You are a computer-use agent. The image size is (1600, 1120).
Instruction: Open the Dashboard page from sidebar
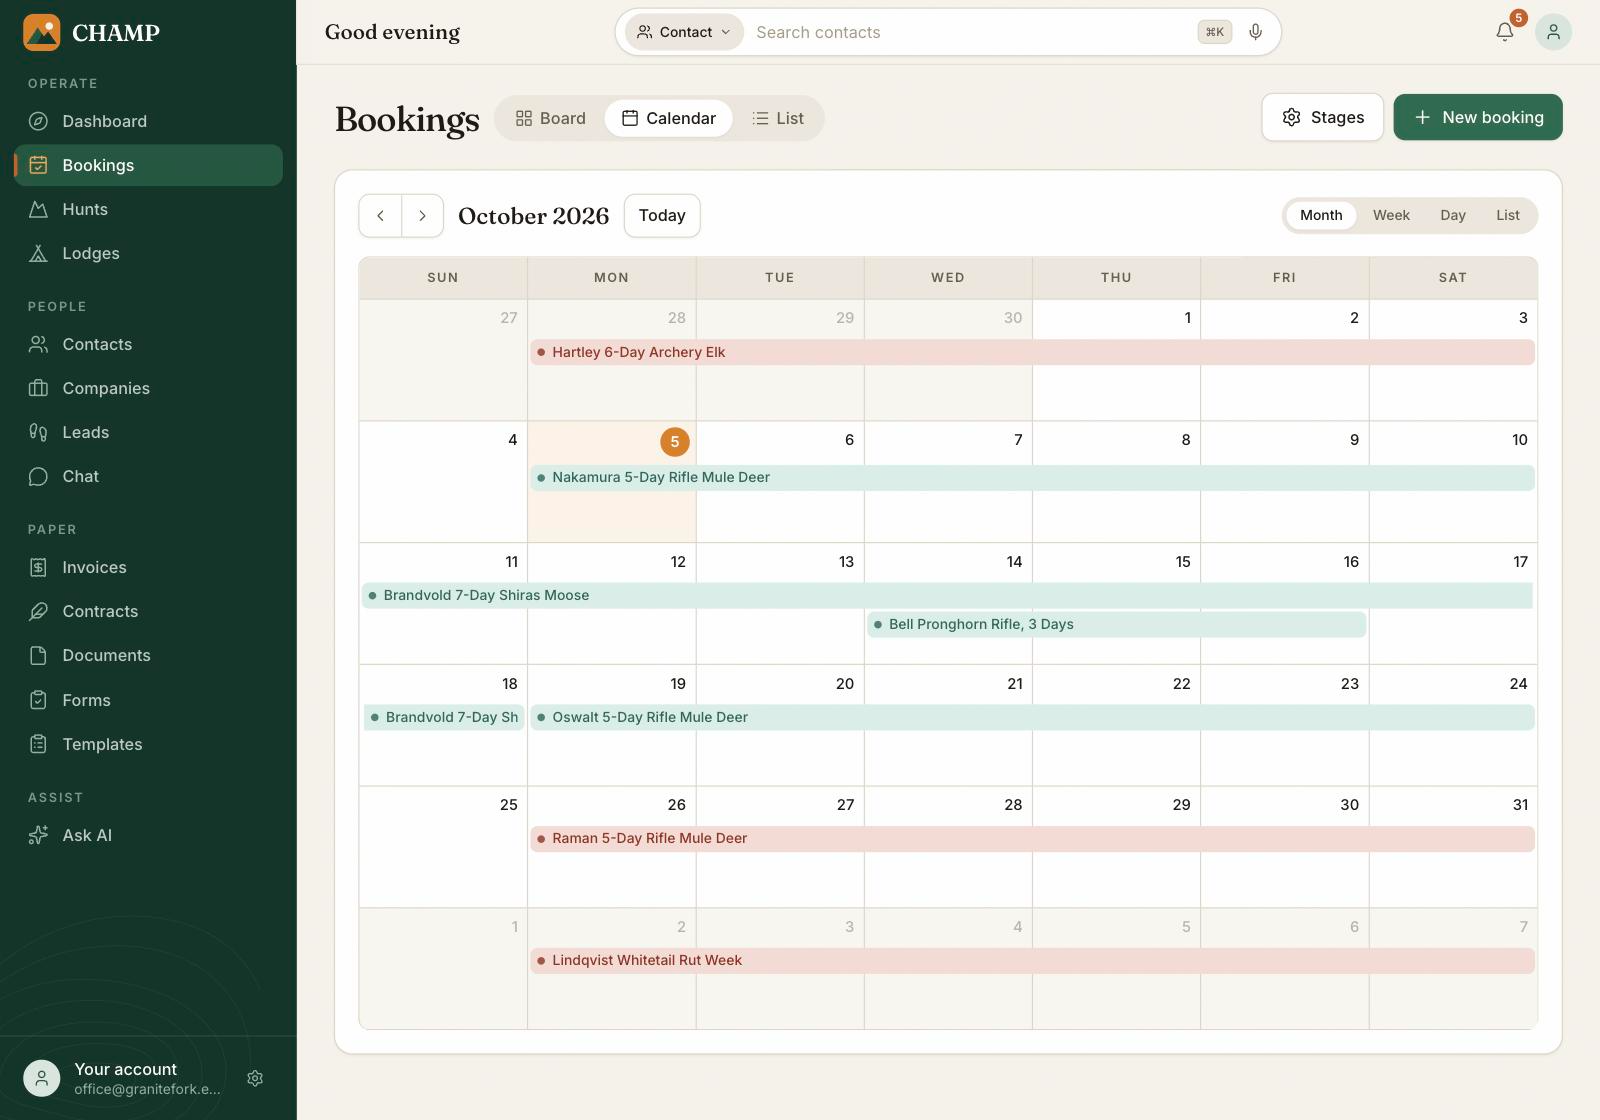(x=148, y=121)
